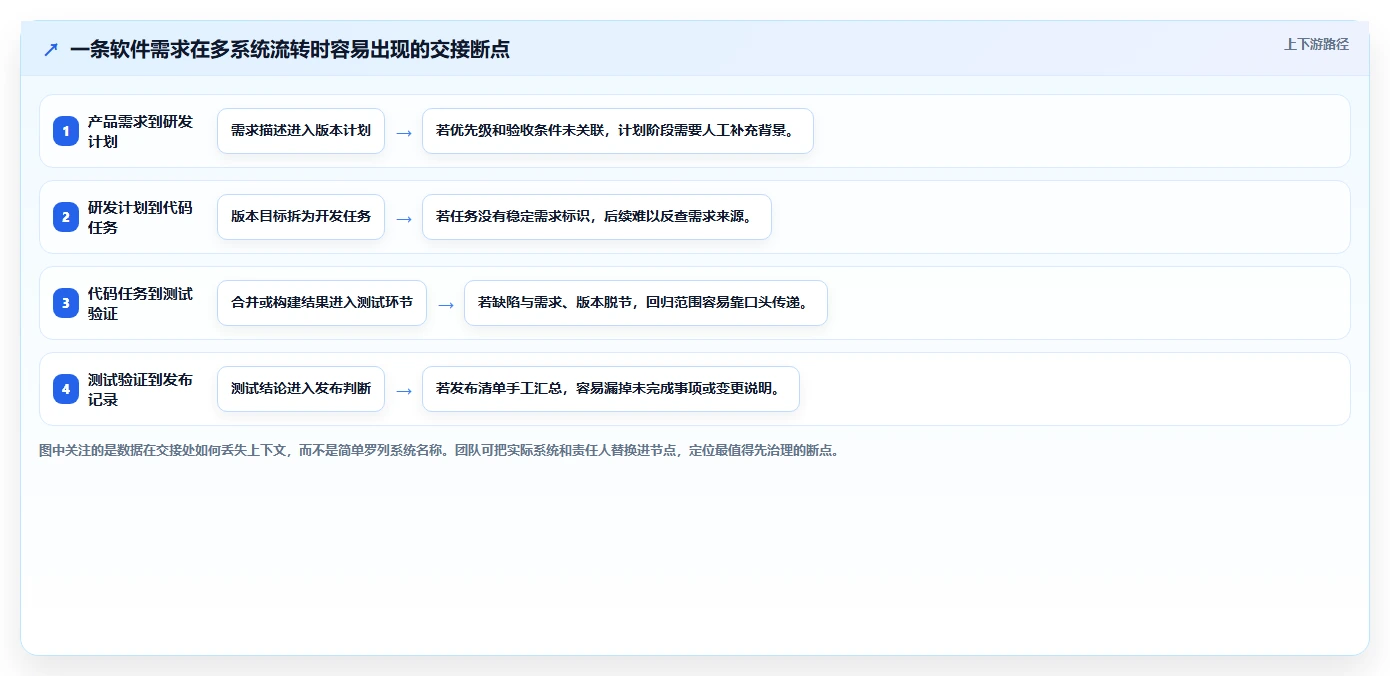Click the 代码任务到测试验证 step label
The height and width of the screenshot is (676, 1390).
pyautogui.click(x=141, y=303)
